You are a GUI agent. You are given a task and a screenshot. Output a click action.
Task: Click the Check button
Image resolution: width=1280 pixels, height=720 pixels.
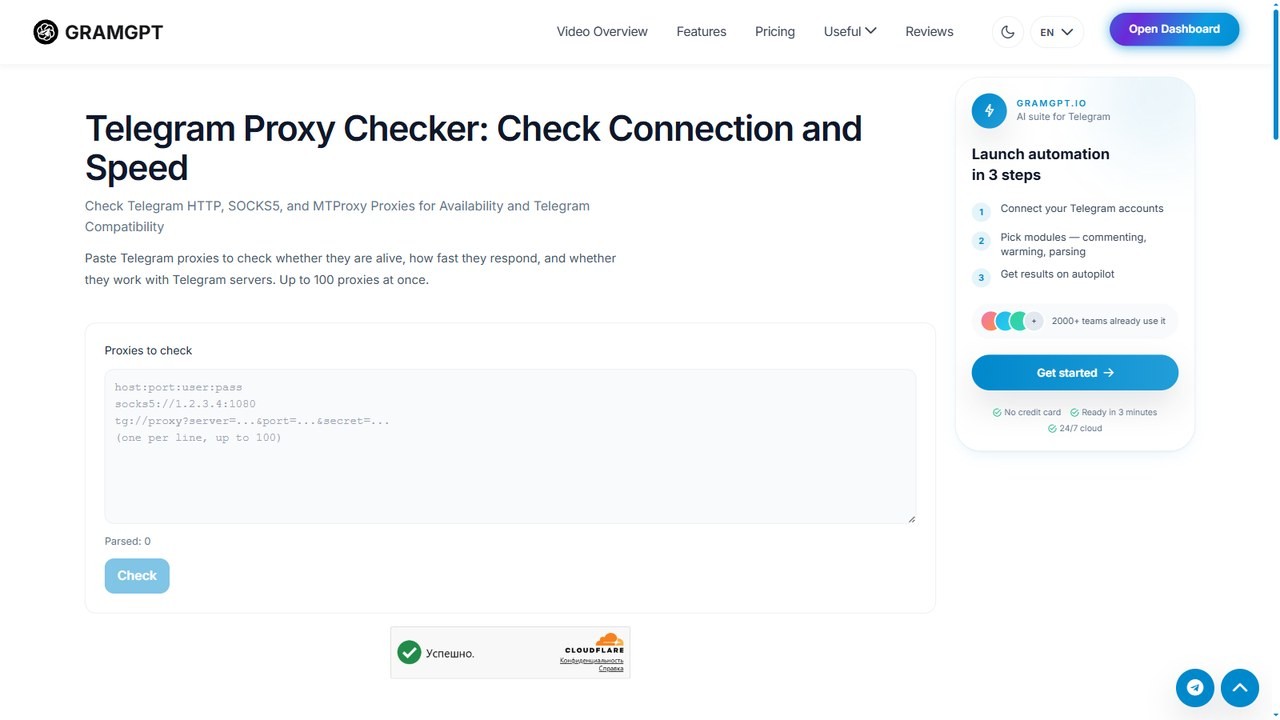(x=137, y=575)
